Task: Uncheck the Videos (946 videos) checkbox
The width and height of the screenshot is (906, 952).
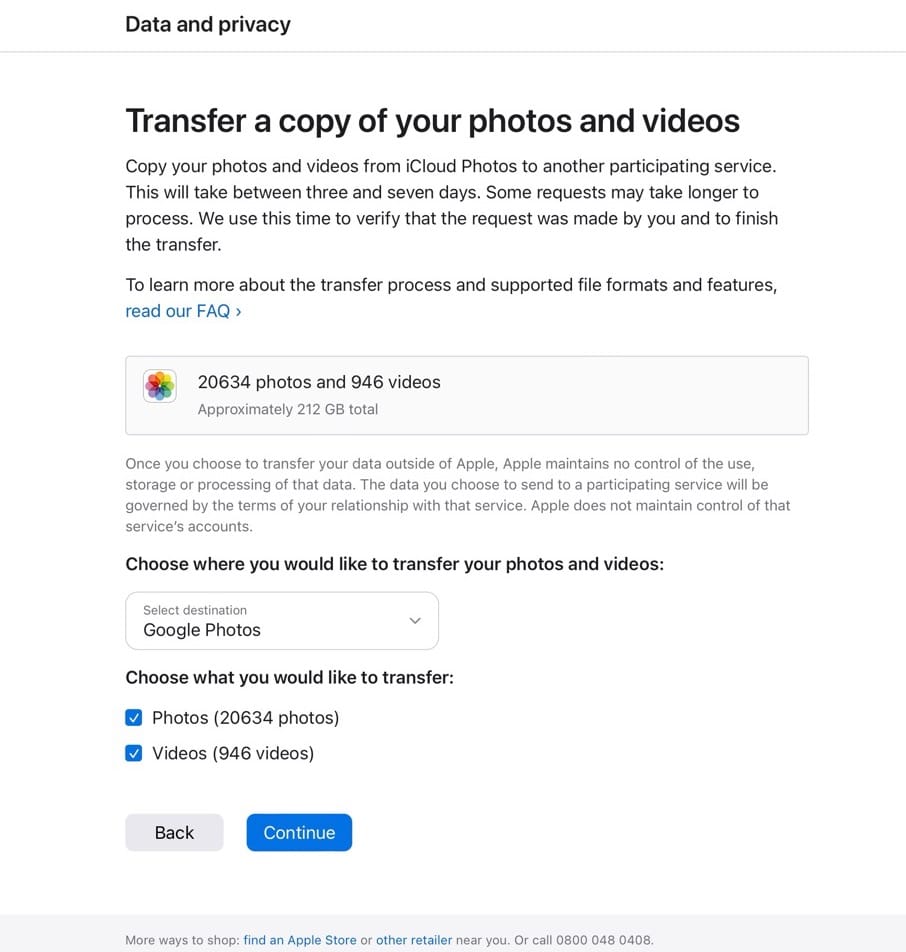Action: click(134, 753)
